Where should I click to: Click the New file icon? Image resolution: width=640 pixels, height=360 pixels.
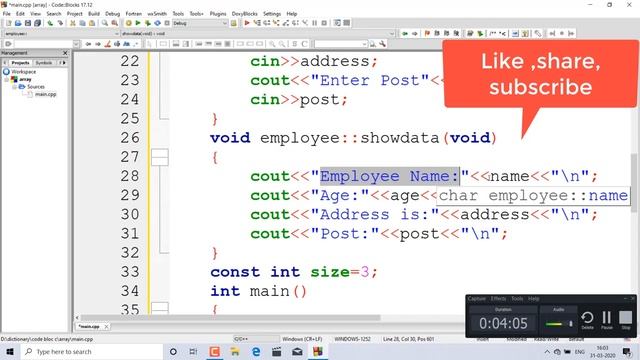9,23
